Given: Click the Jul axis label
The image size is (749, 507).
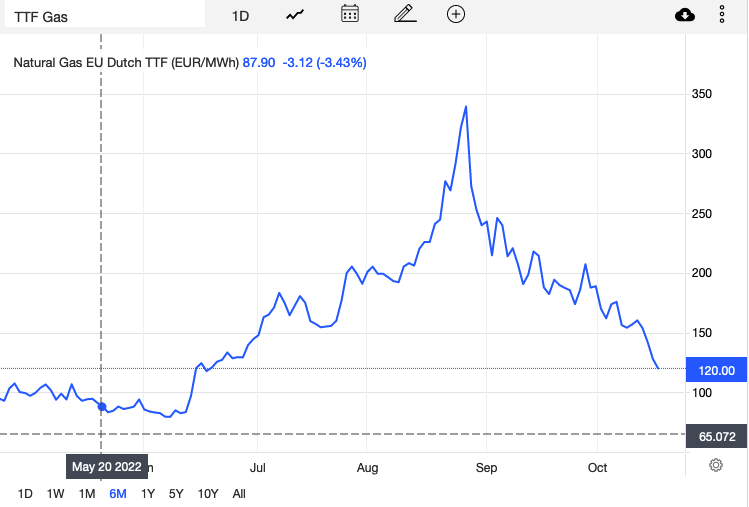Looking at the screenshot, I should tap(257, 467).
